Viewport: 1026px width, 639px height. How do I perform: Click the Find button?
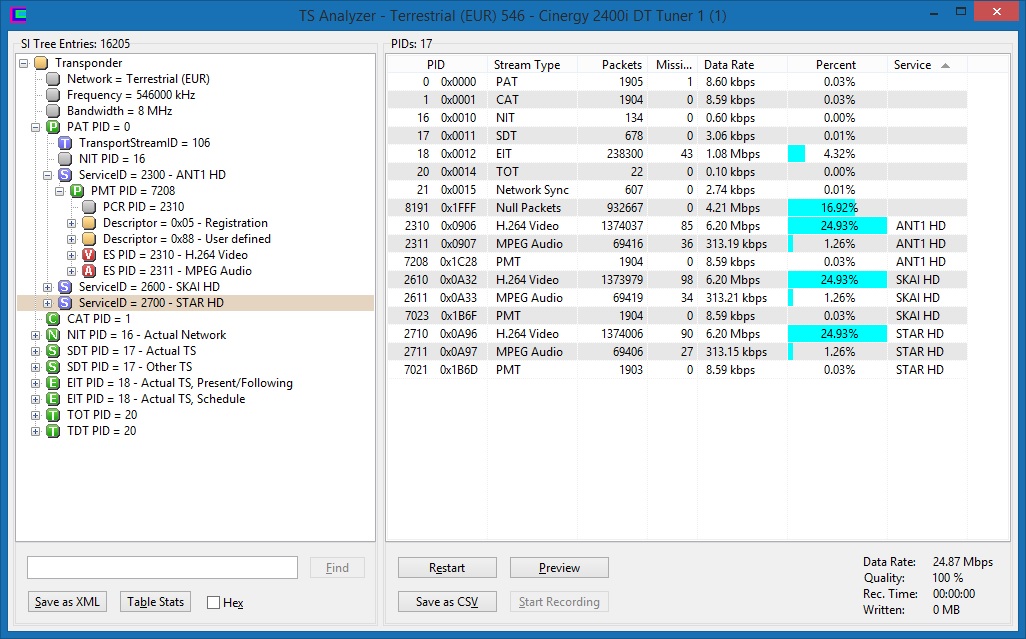[x=337, y=568]
